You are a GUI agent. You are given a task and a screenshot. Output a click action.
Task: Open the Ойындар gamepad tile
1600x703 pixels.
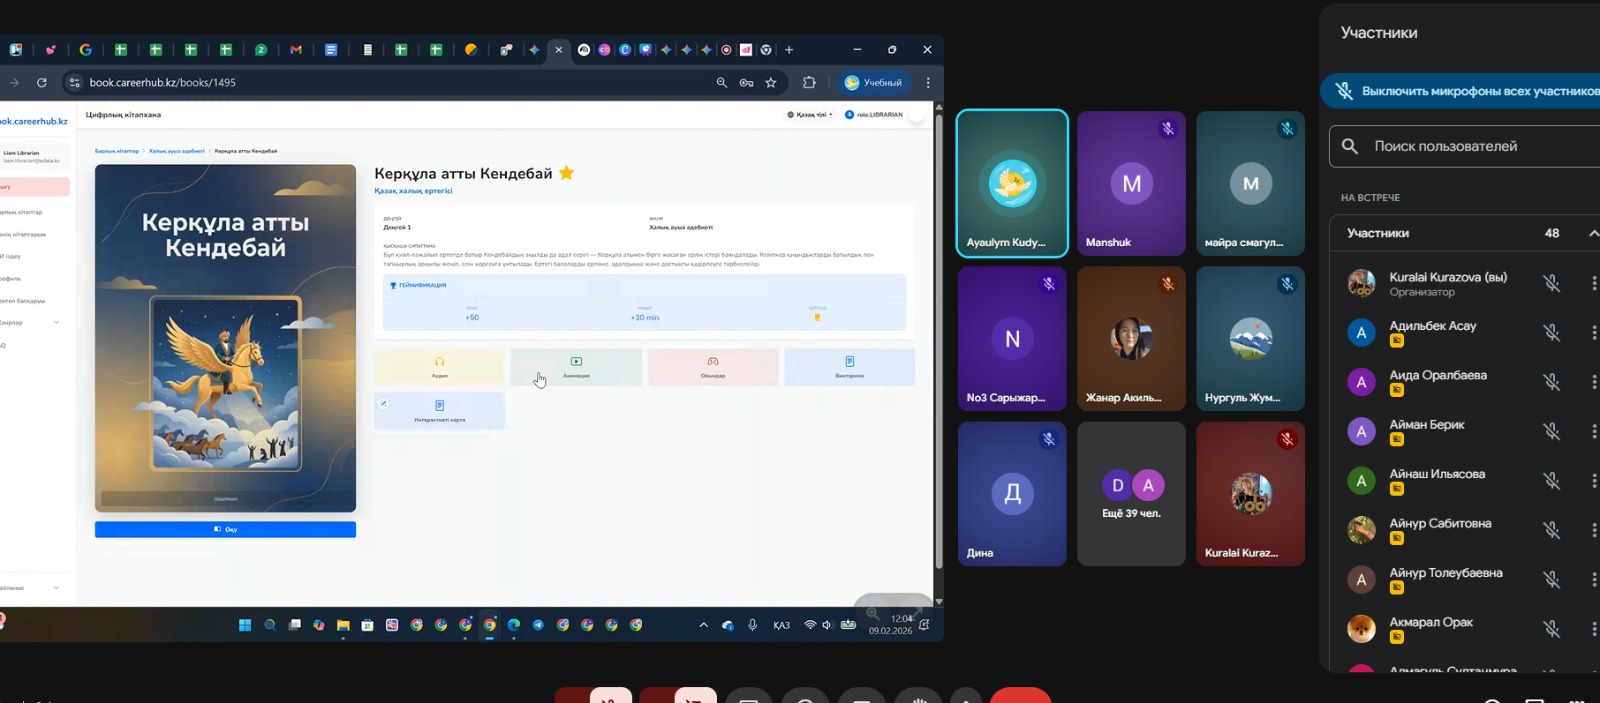713,367
